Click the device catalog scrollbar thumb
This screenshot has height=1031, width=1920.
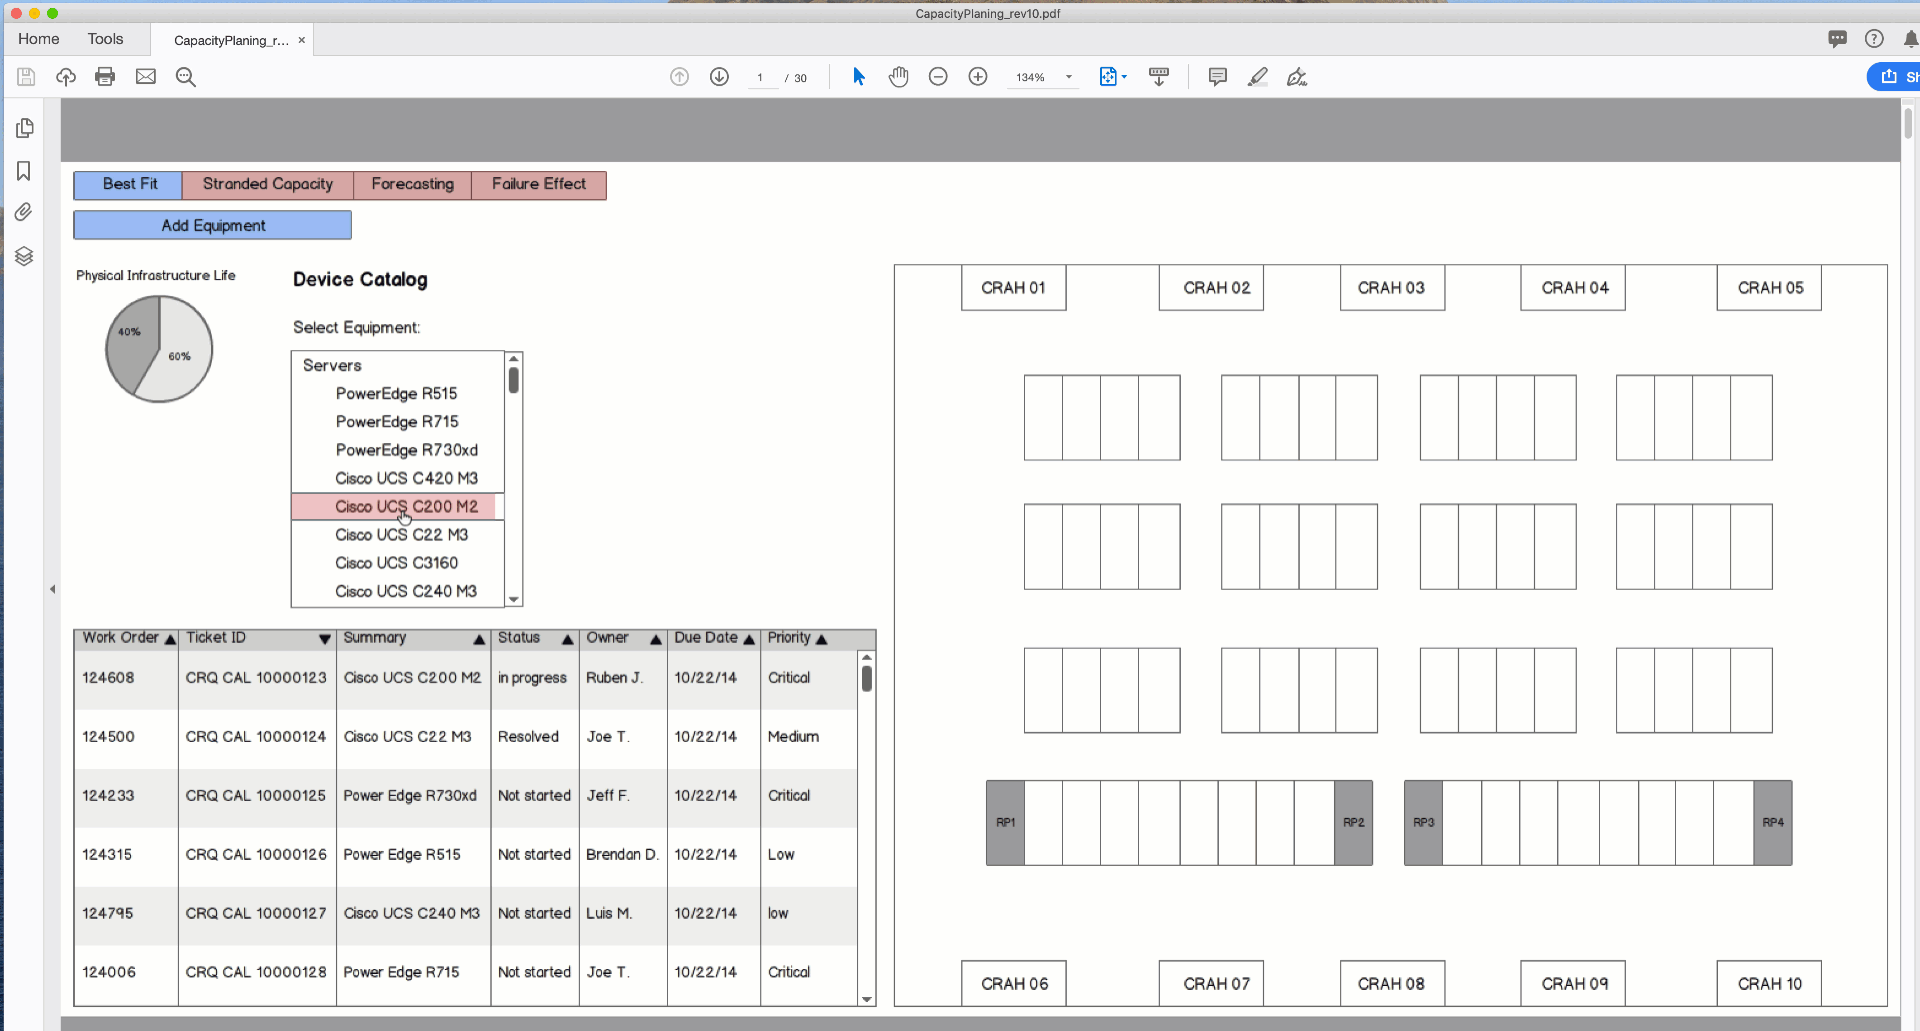[x=513, y=380]
